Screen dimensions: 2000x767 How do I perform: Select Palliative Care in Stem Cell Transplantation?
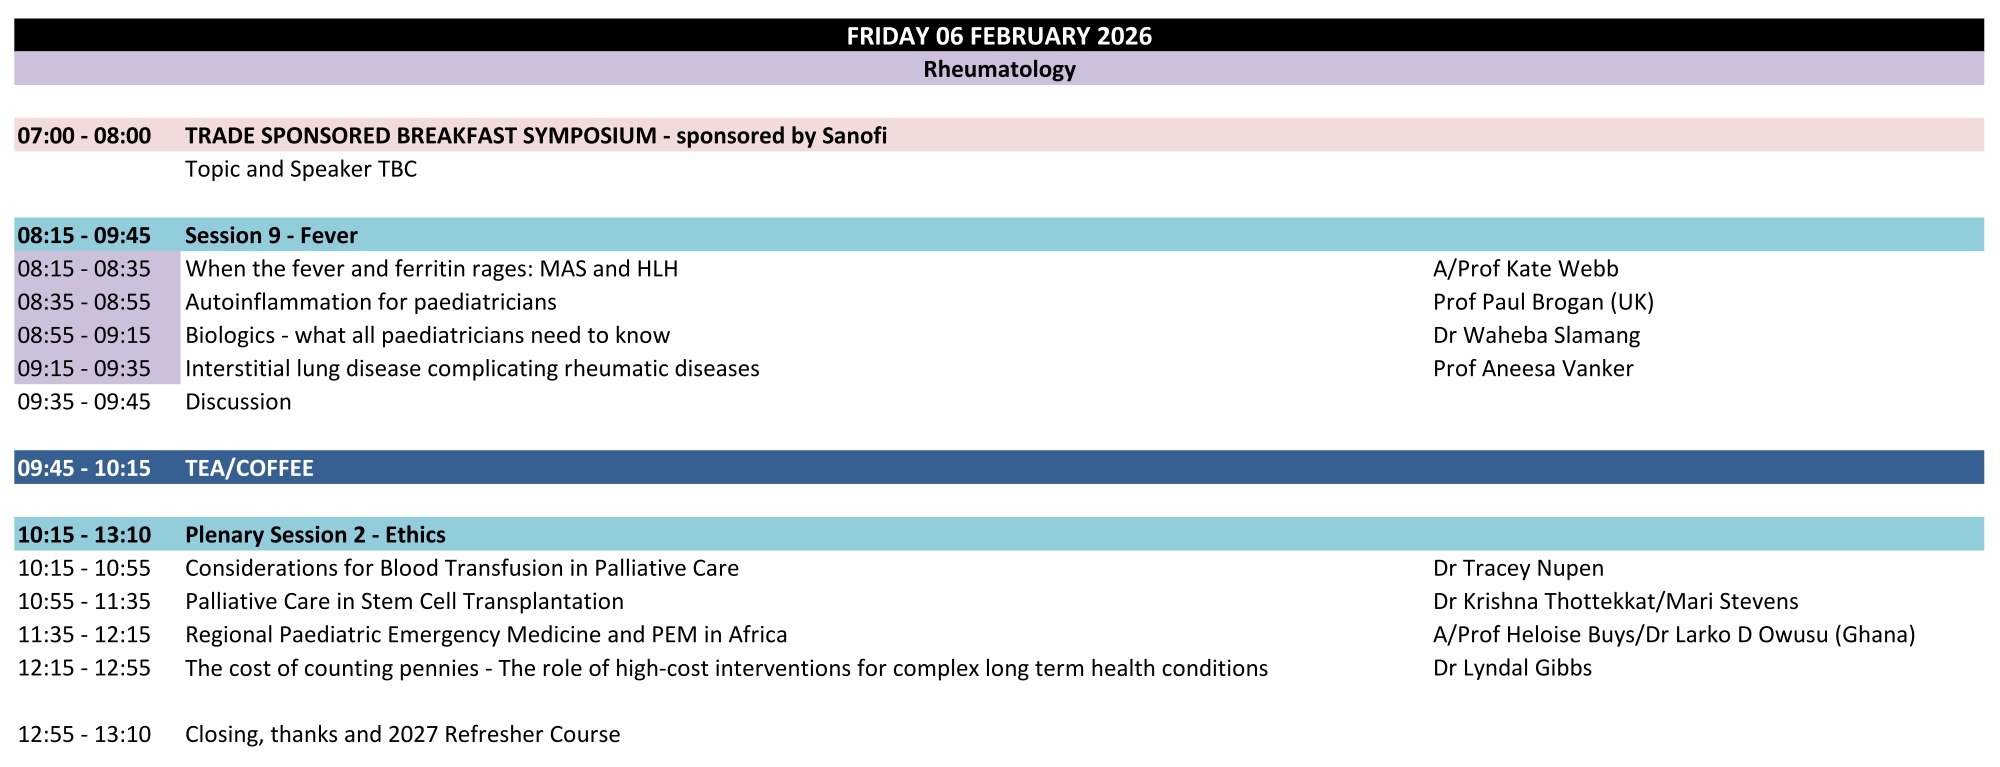(x=404, y=601)
